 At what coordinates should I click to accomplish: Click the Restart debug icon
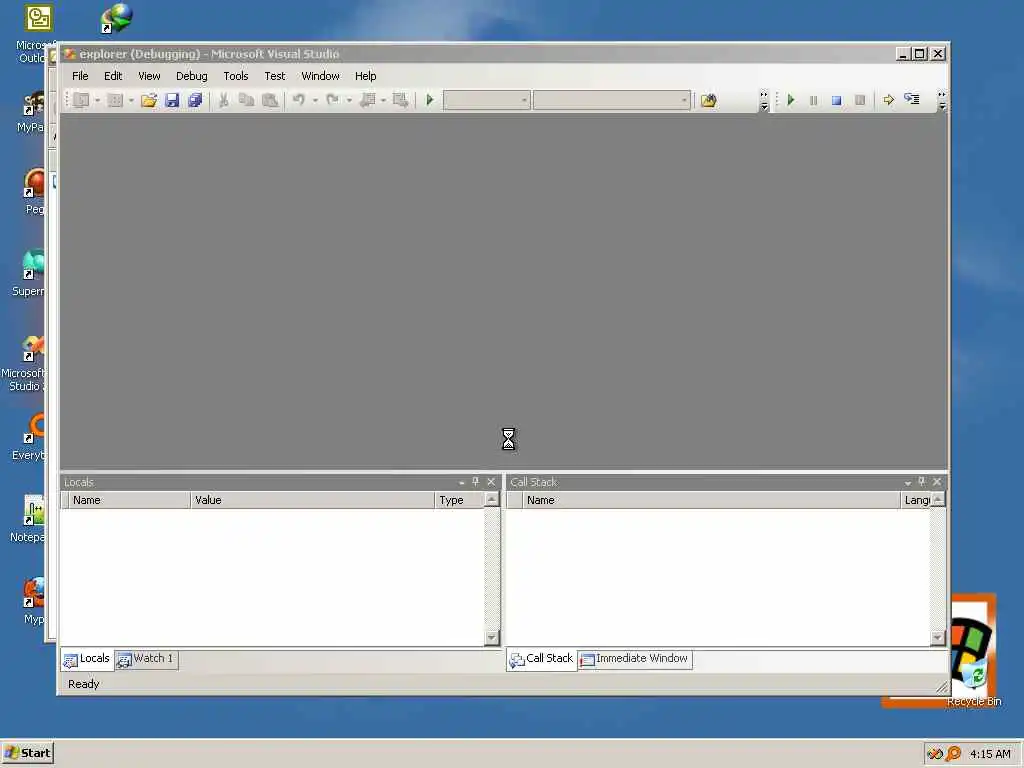click(x=860, y=100)
